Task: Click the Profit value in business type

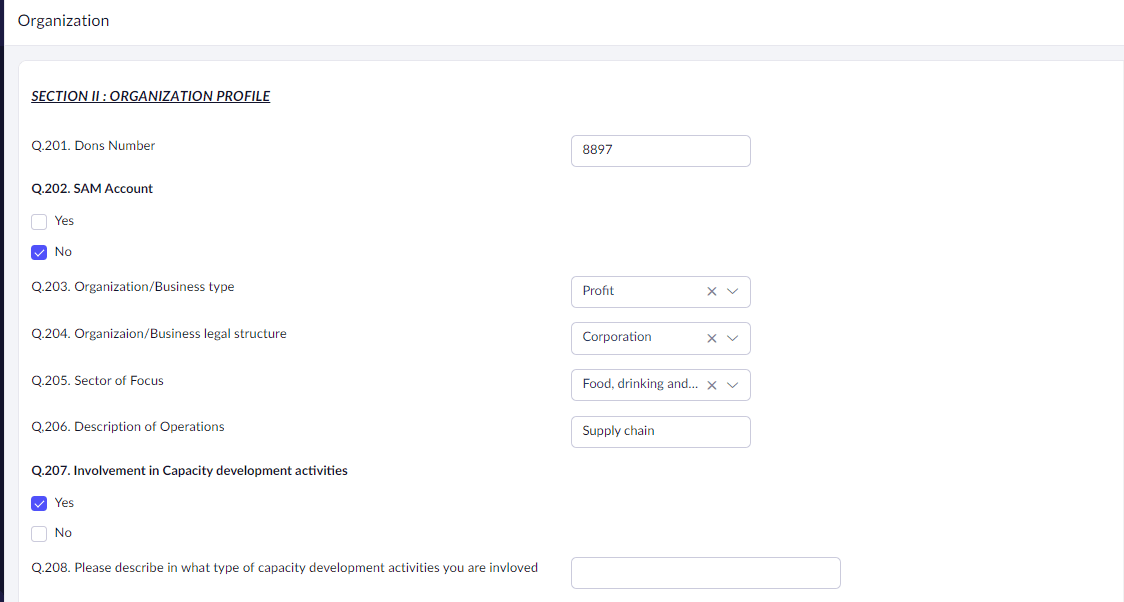Action: coord(599,291)
